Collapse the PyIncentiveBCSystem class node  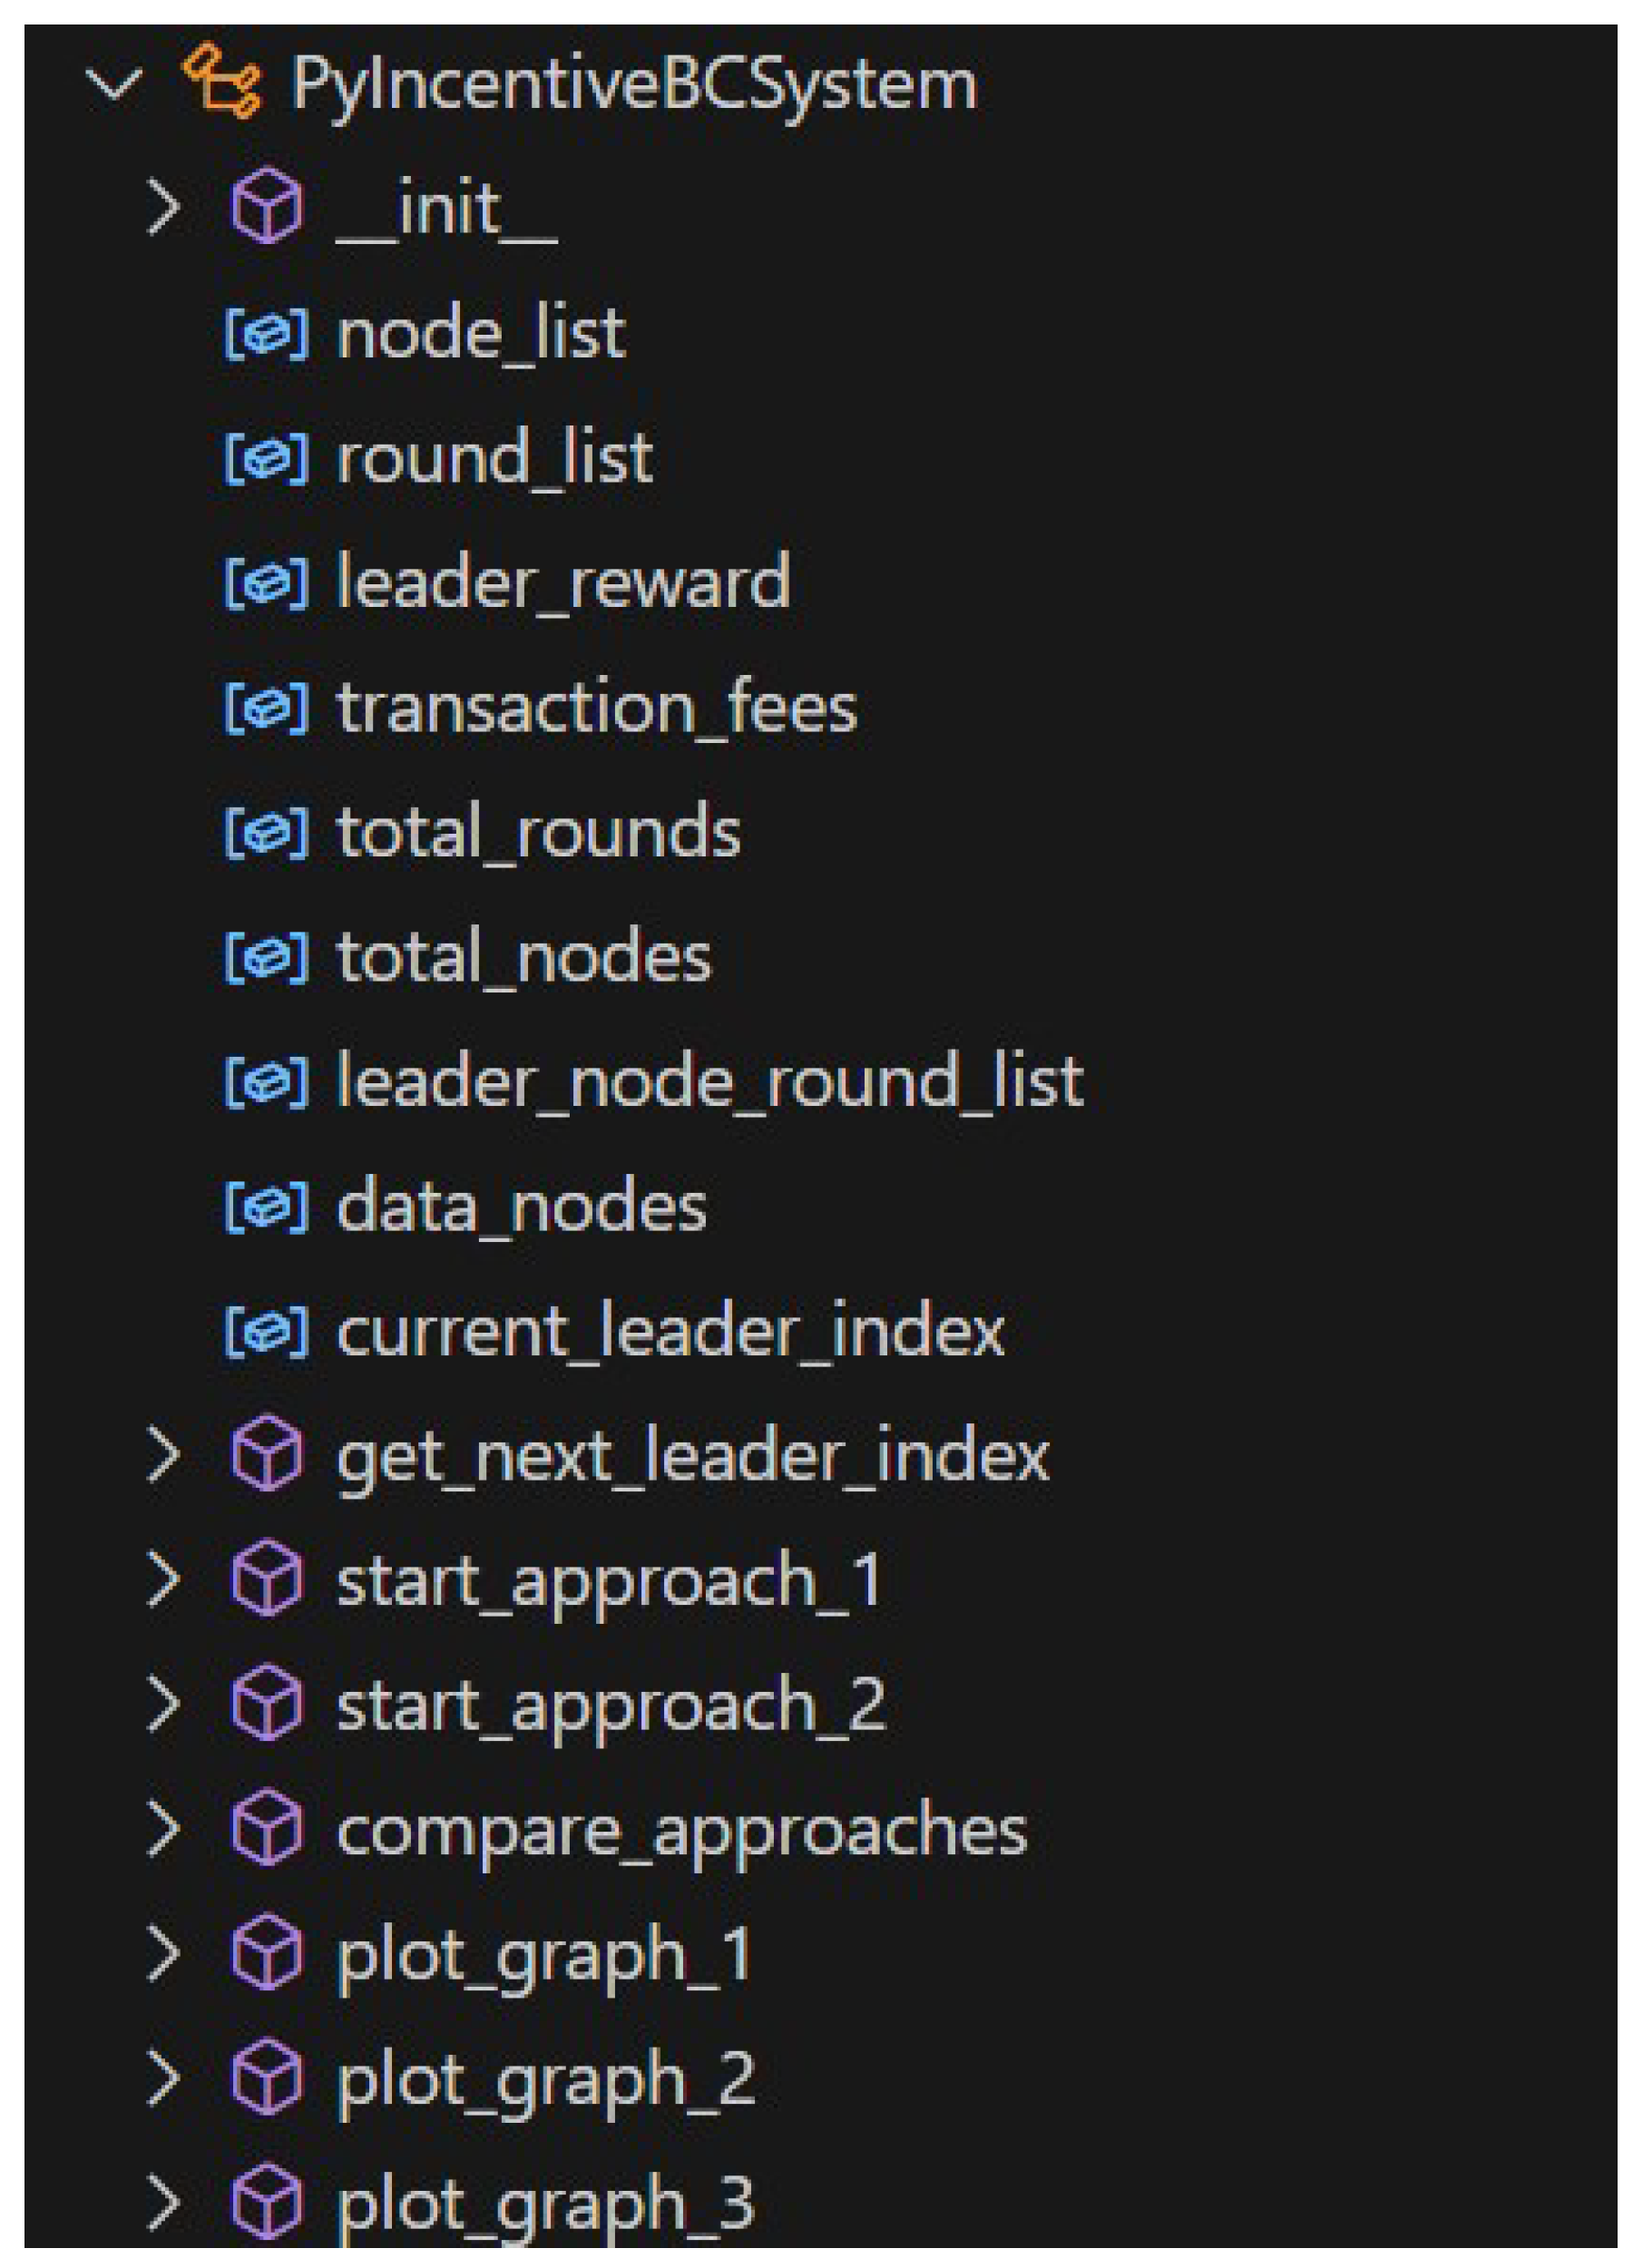coord(114,83)
